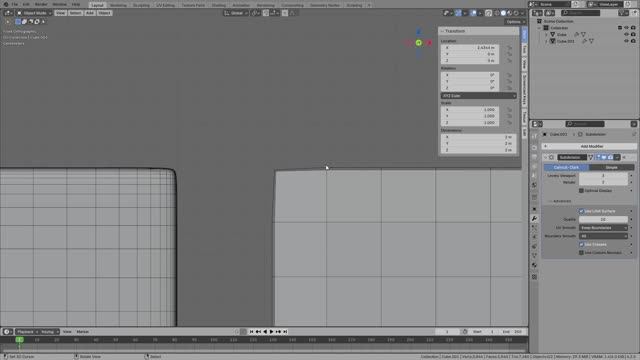Open the viewport Select menu button
Image resolution: width=640 pixels, height=360 pixels.
click(75, 13)
